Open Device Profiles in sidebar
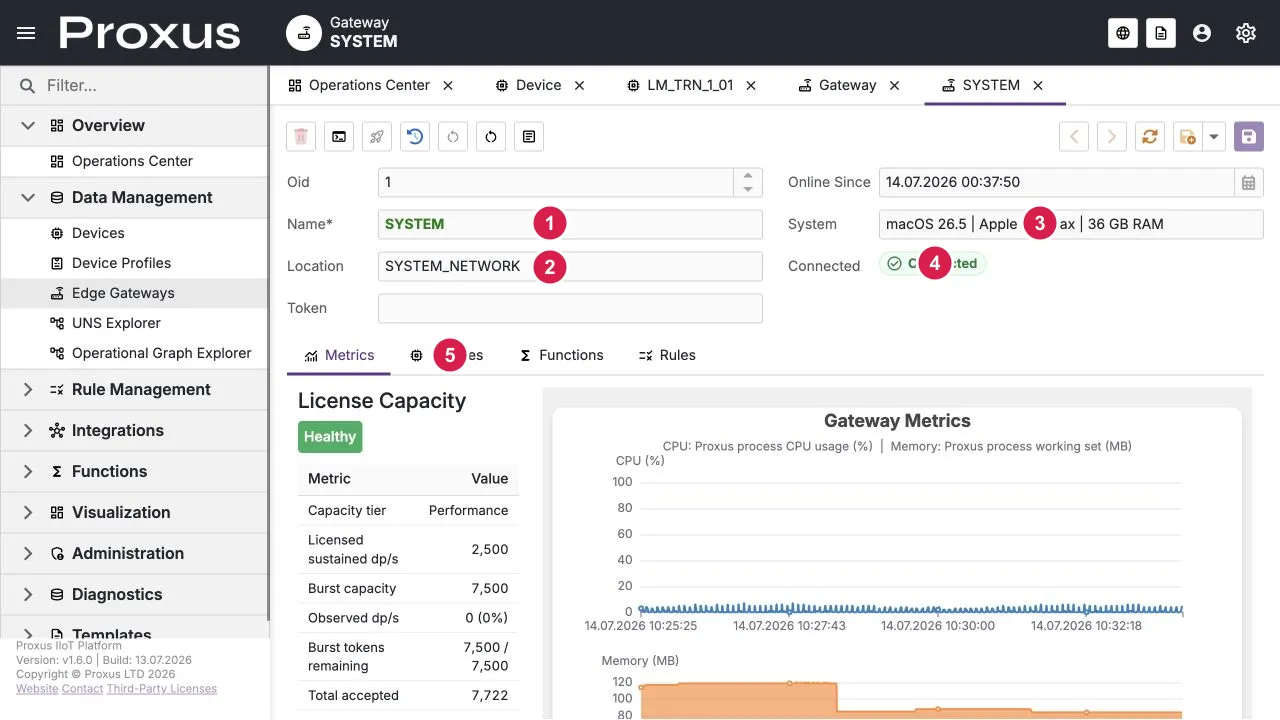1280x720 pixels. pyautogui.click(x=134, y=264)
